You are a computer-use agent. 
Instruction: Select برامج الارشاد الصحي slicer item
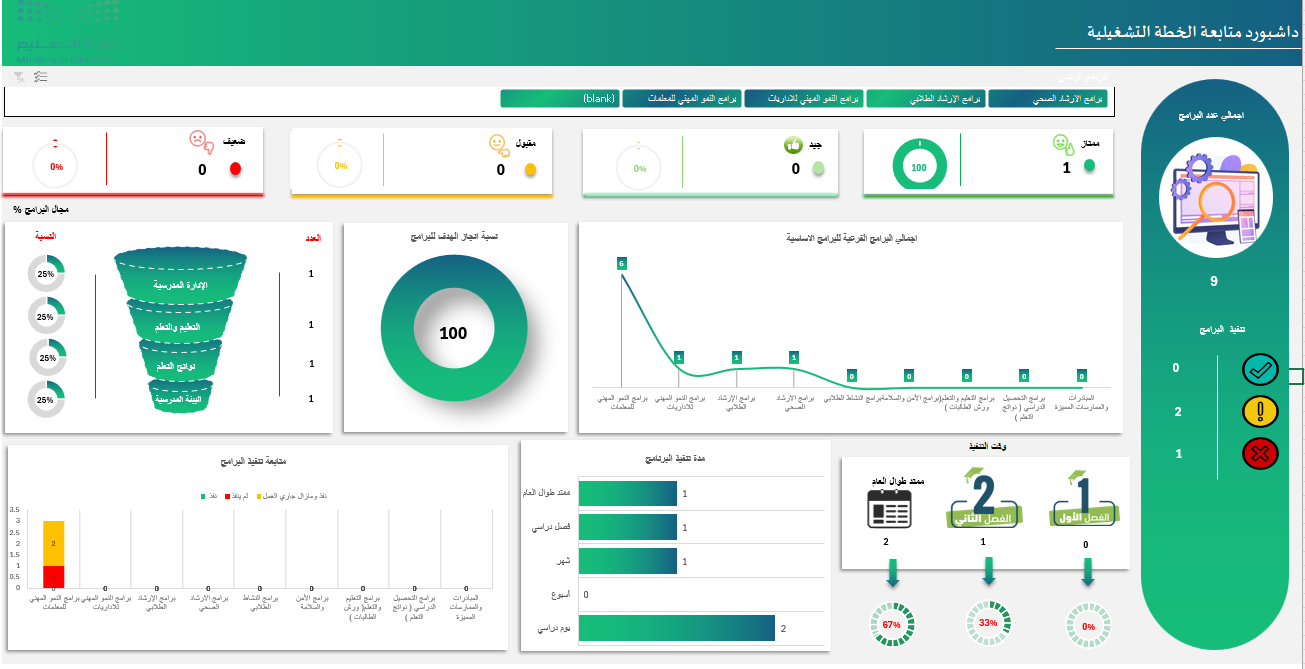1047,99
